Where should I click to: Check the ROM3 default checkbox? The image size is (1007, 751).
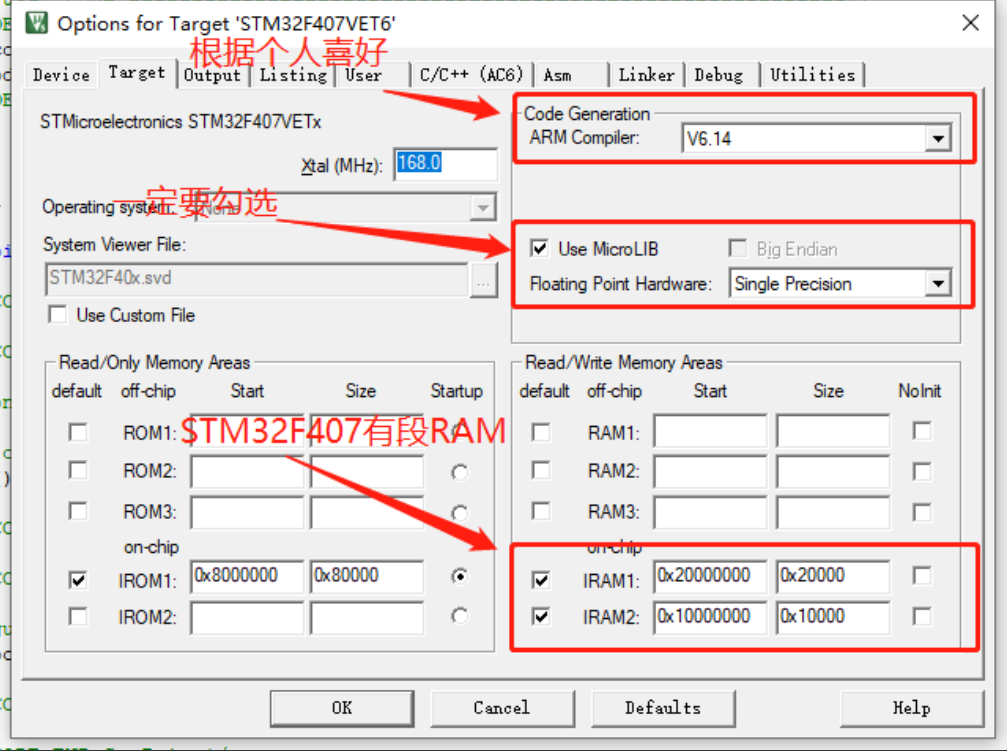78,511
